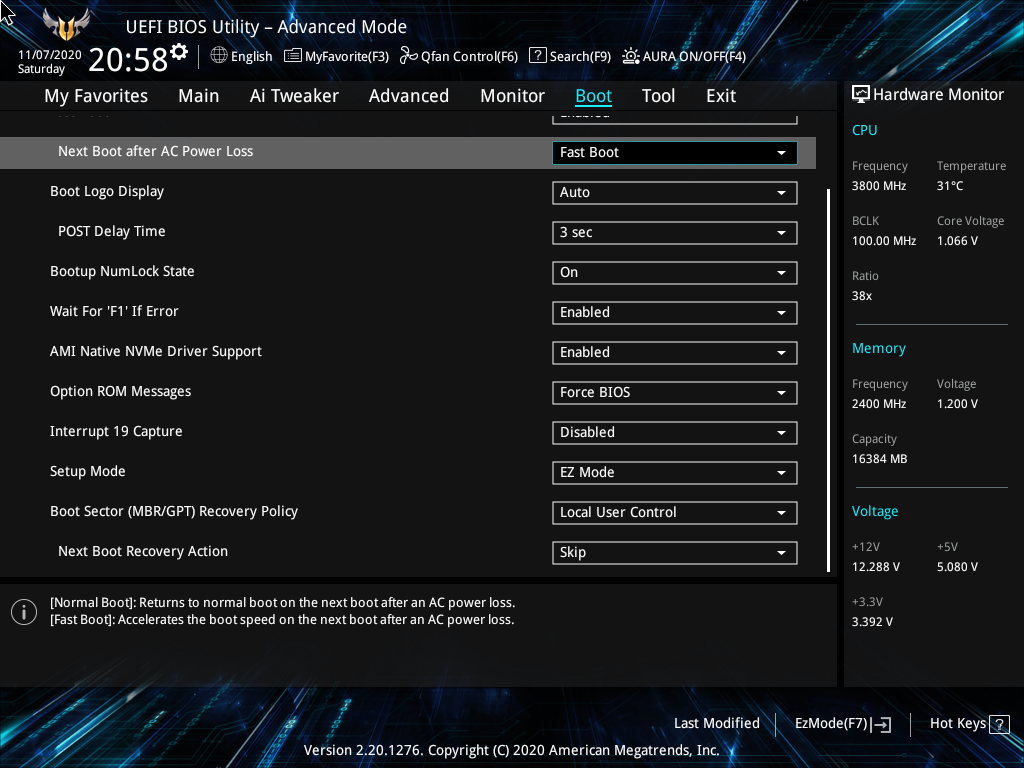
Task: Open MyFavorite(F3) menu
Action: tap(336, 56)
